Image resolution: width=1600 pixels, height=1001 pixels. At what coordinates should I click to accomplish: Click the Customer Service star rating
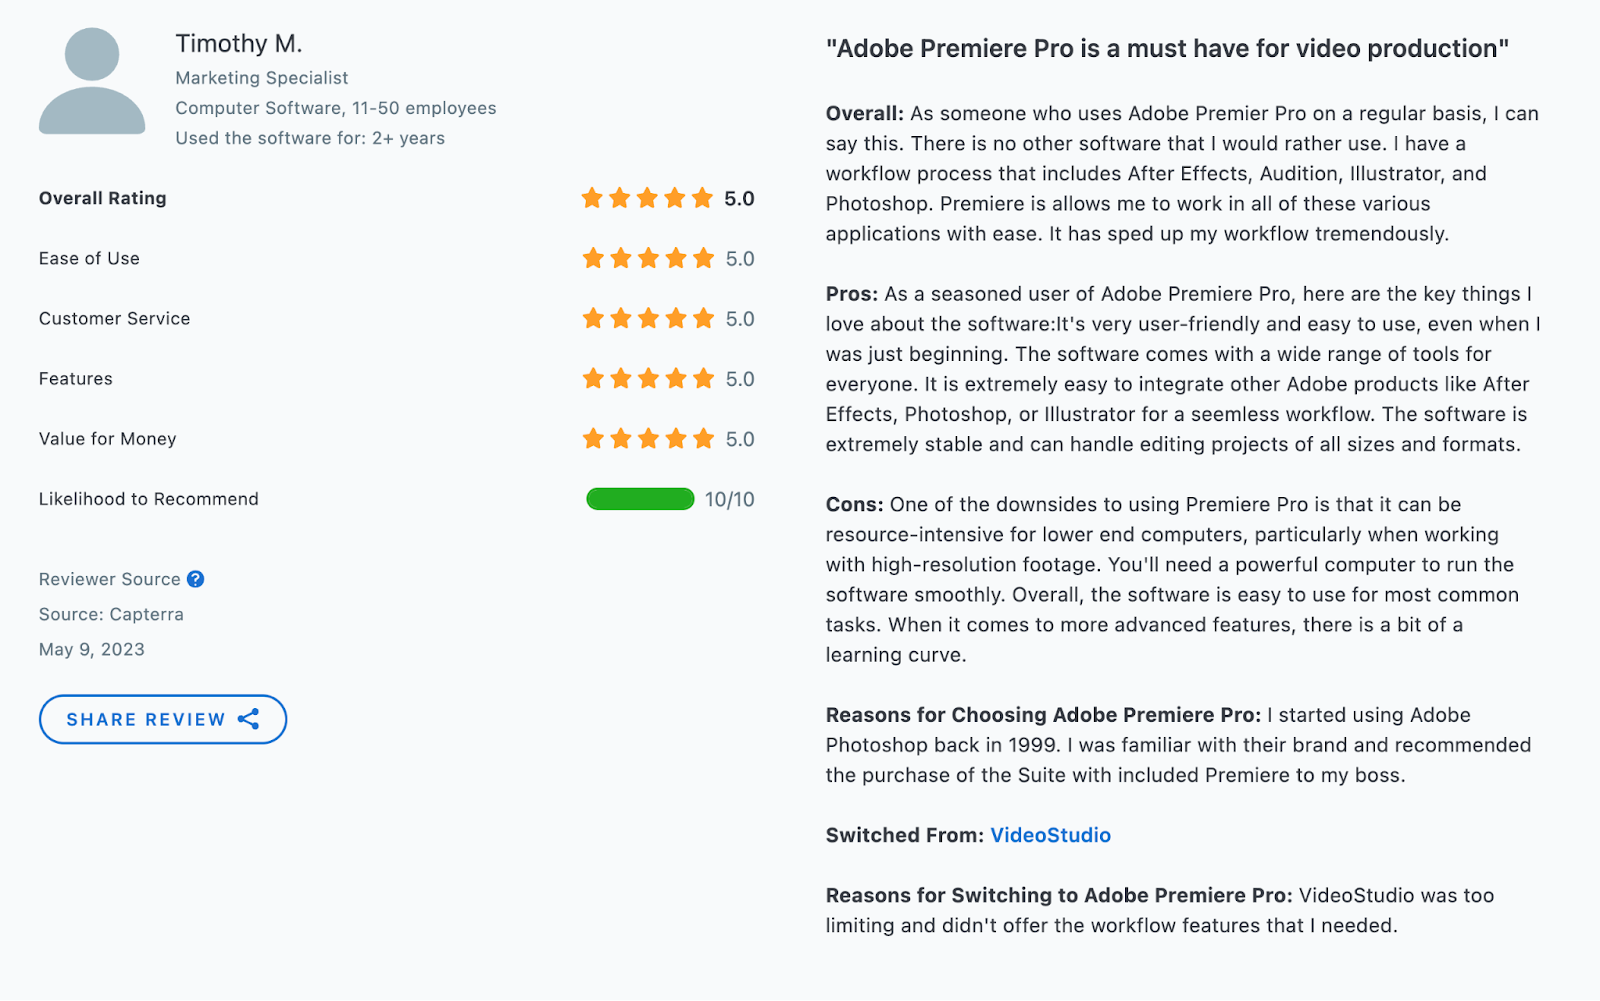647,319
